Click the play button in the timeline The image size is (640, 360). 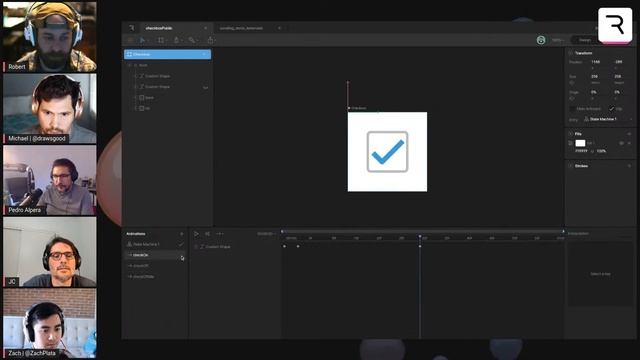(x=196, y=234)
